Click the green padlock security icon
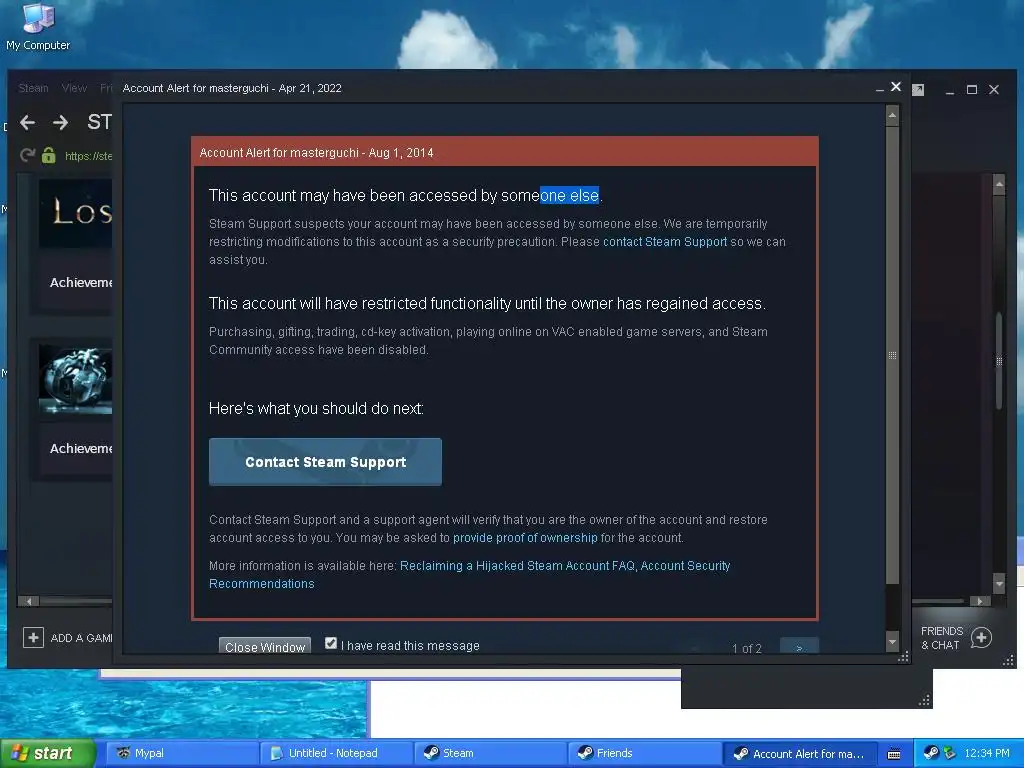 48,155
